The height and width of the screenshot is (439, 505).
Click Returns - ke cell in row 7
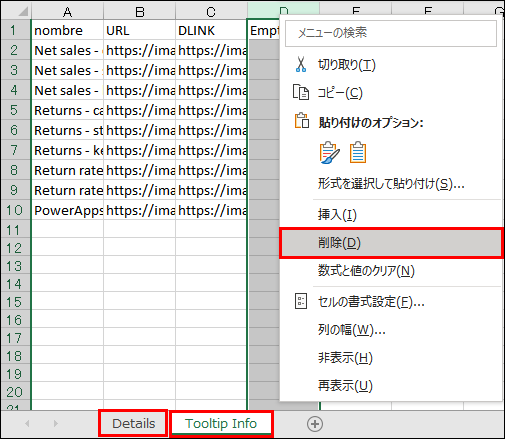(x=67, y=150)
